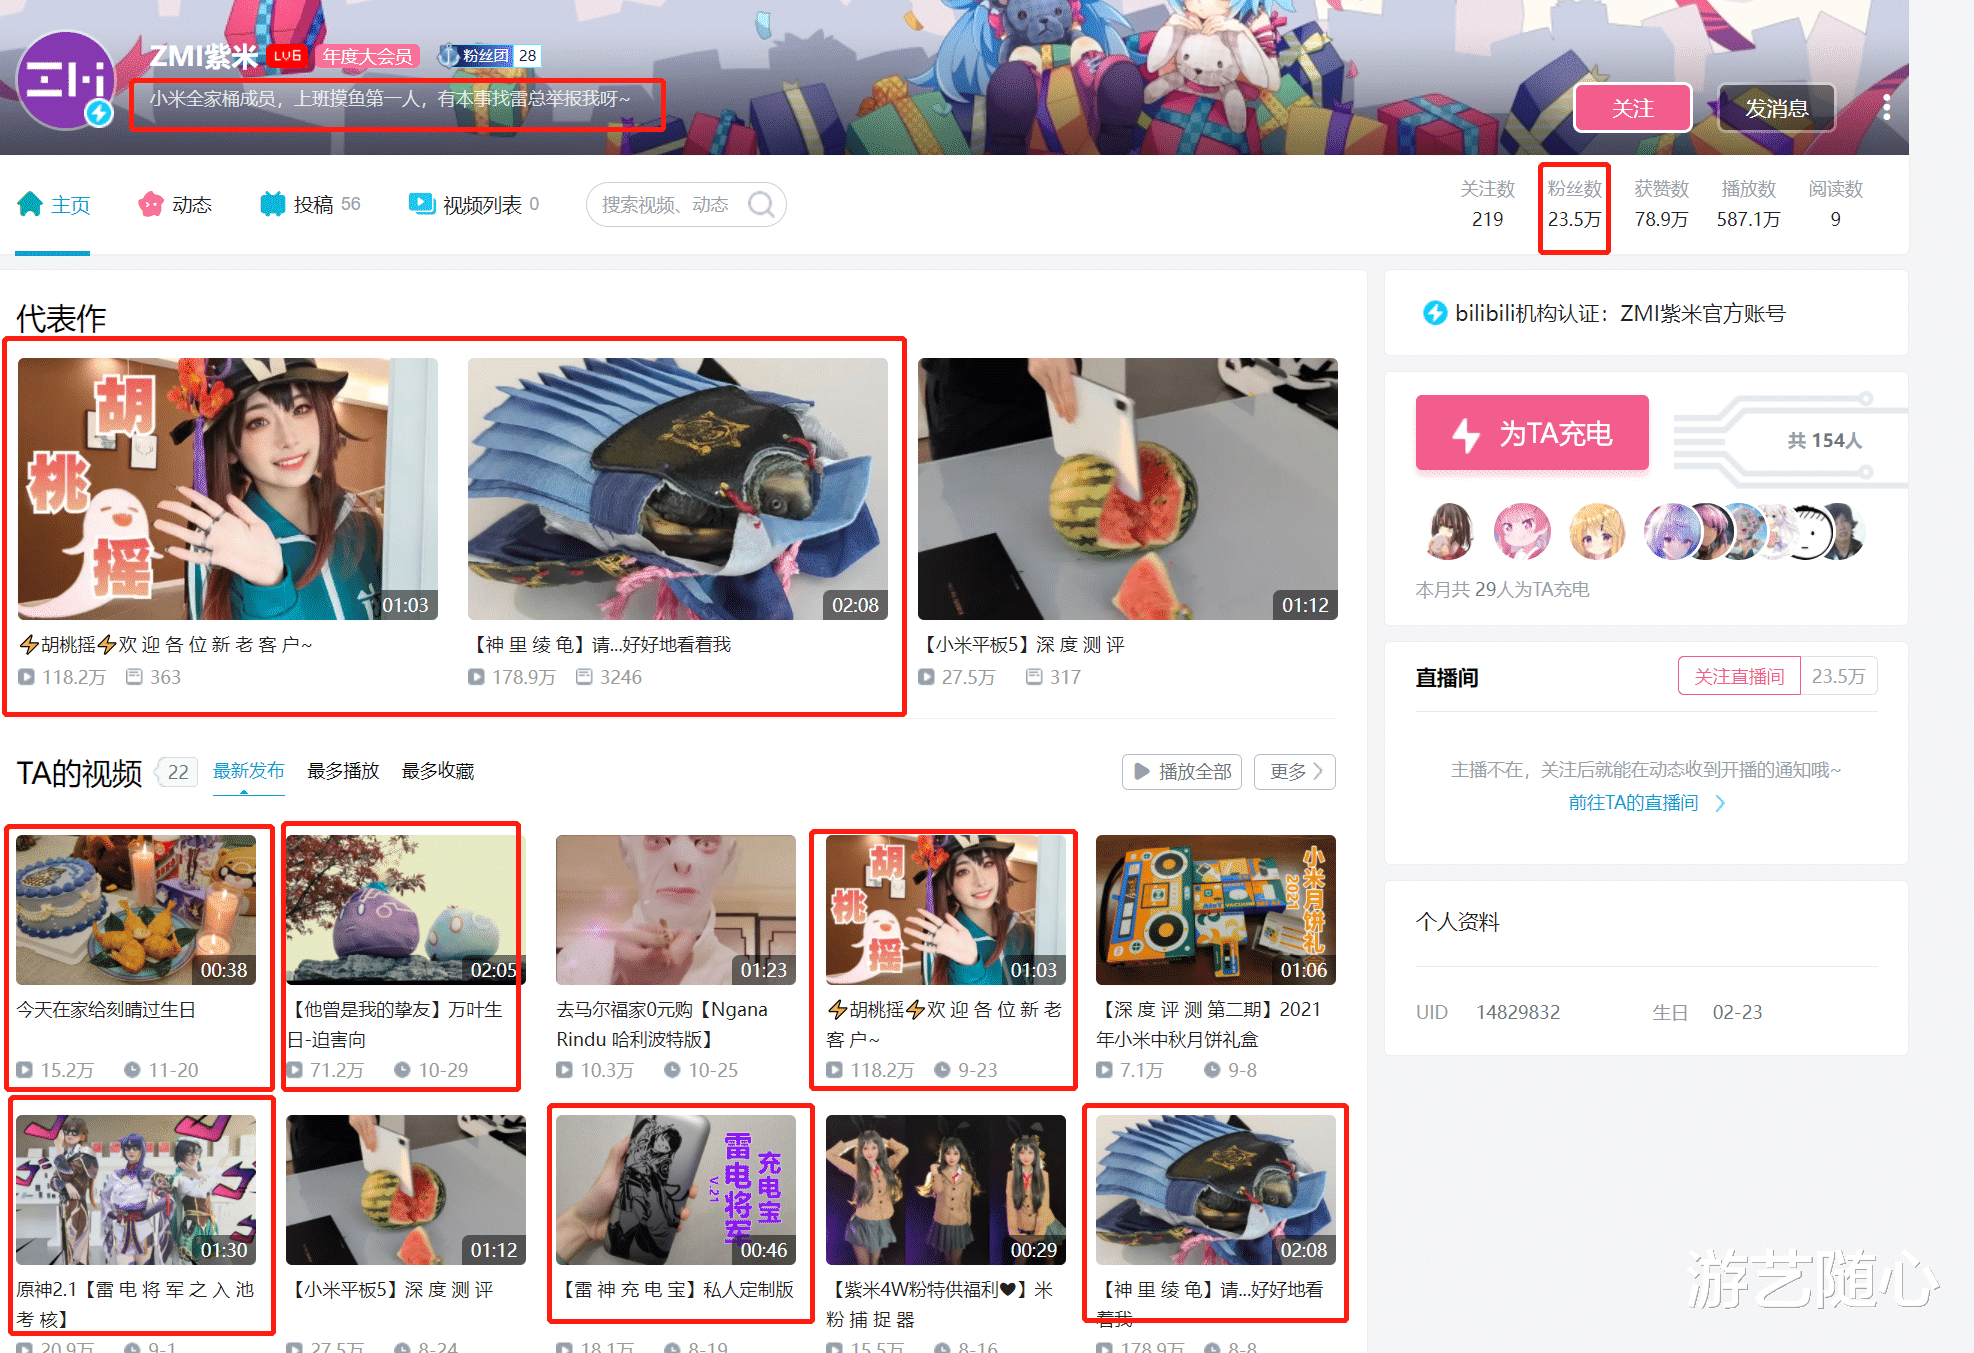The width and height of the screenshot is (1974, 1353).
Task: Click the 生日 02-23 value
Action: click(x=1737, y=1012)
